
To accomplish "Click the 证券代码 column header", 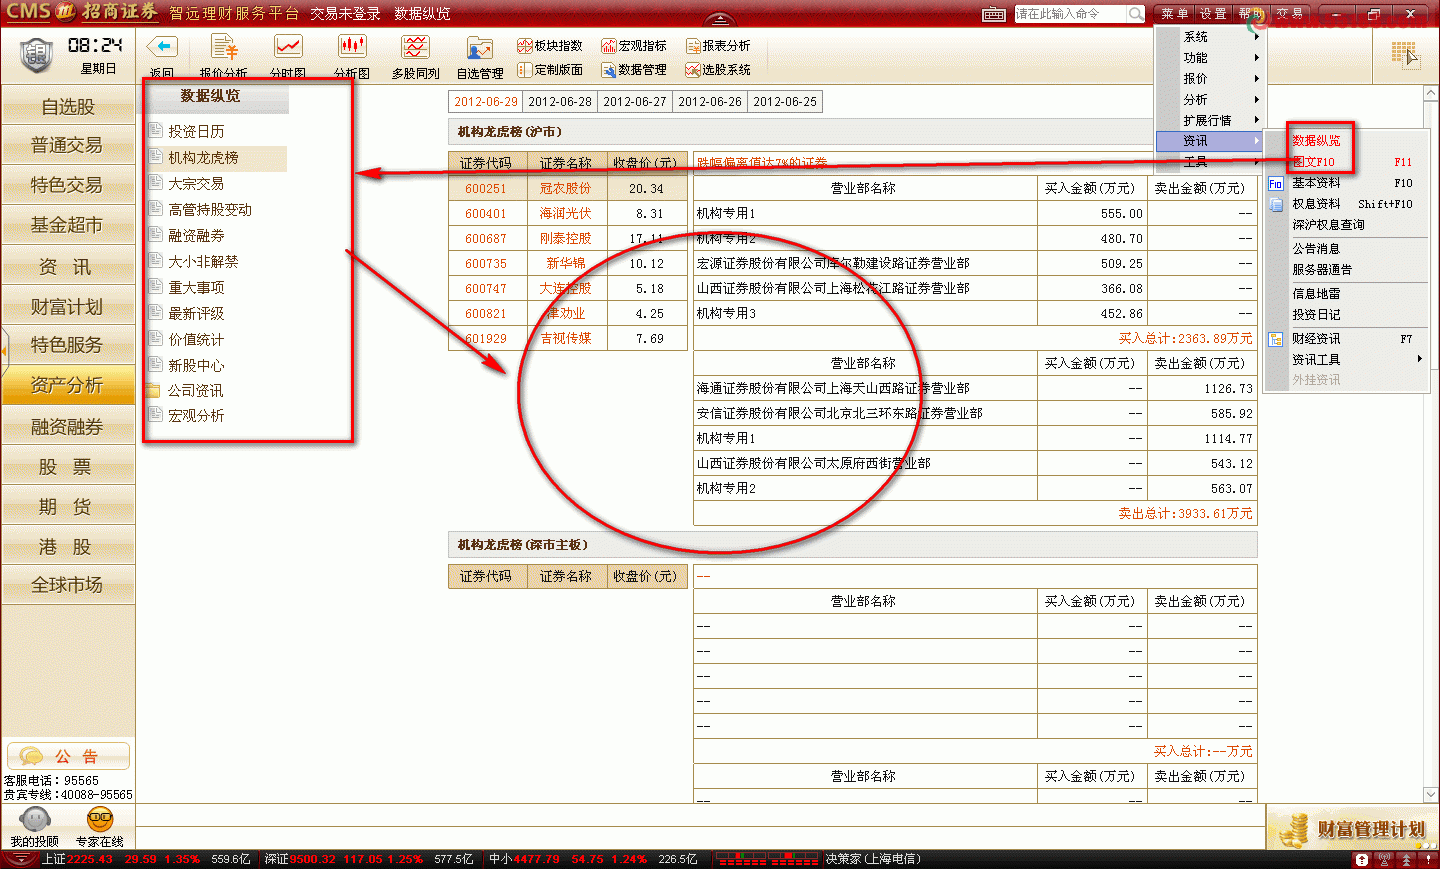I will coord(486,162).
